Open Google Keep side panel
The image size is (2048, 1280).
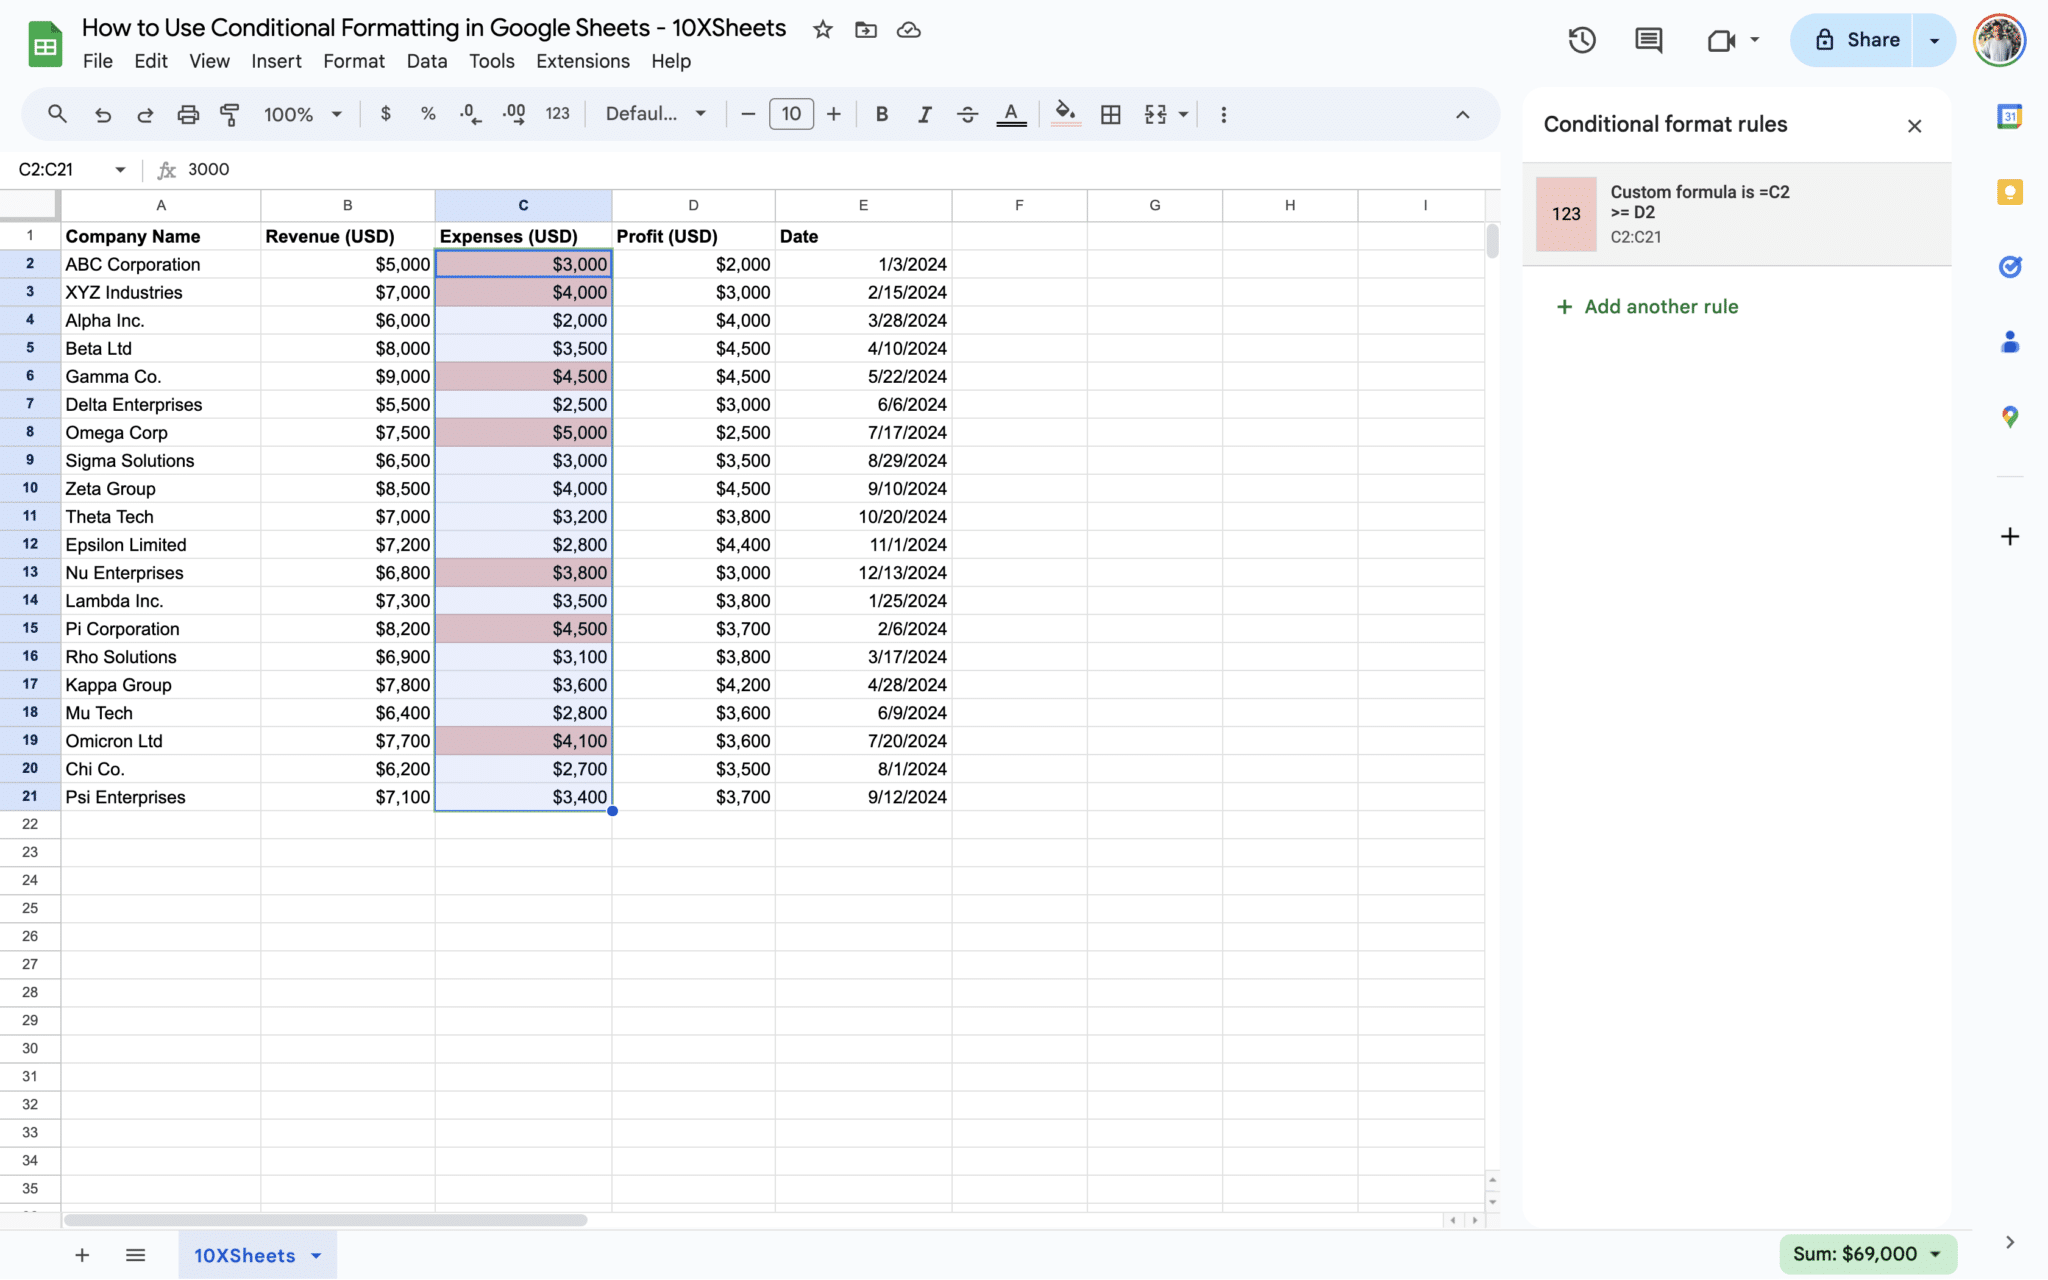(2010, 192)
